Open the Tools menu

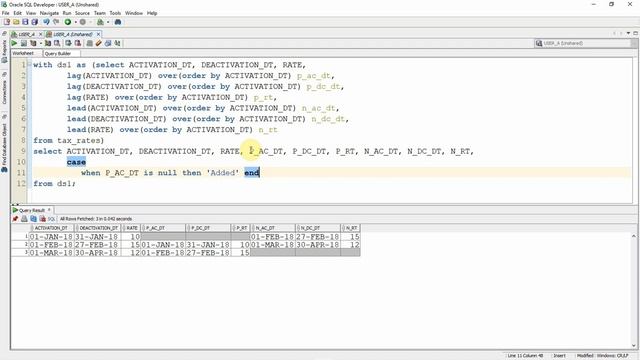(x=115, y=13)
